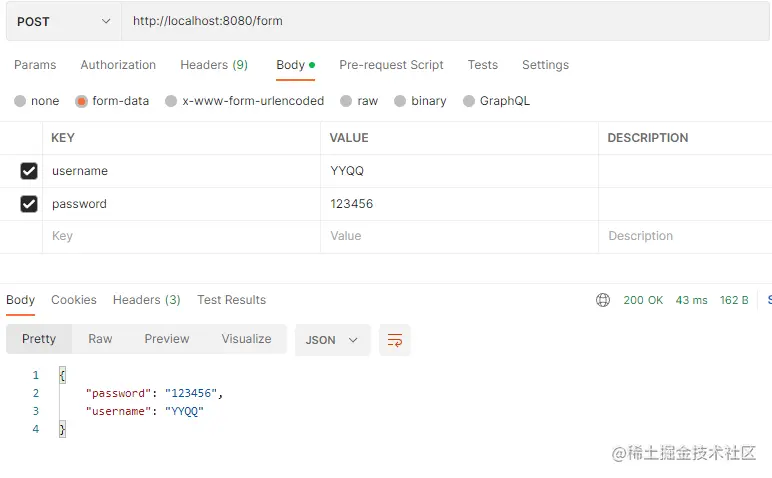Screen dimensions: 772x478
Task: Select the raw body type radio
Action: (x=346, y=101)
